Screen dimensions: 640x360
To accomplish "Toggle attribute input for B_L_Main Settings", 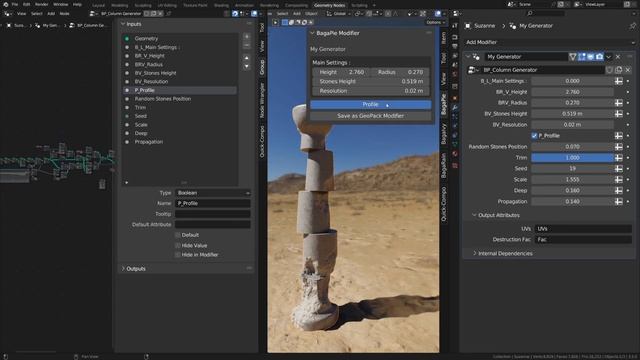I will (x=619, y=81).
